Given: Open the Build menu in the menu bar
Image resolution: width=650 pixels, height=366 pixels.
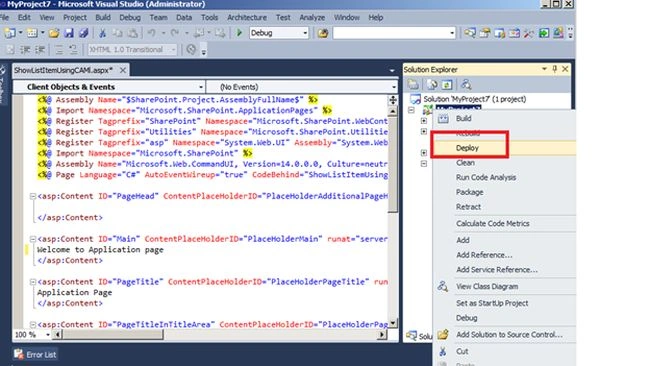Looking at the screenshot, I should pyautogui.click(x=103, y=17).
